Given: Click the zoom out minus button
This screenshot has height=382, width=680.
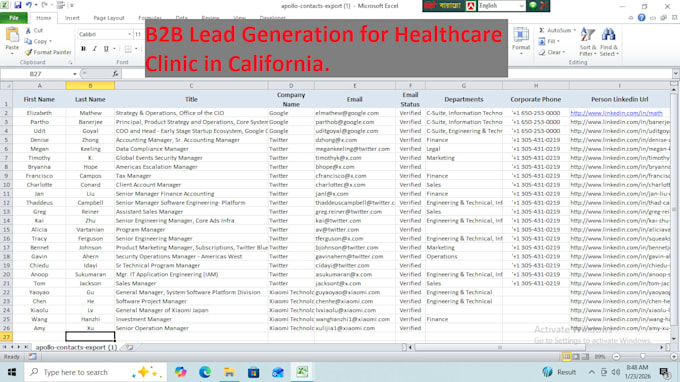Looking at the screenshot, I should pyautogui.click(x=616, y=356).
